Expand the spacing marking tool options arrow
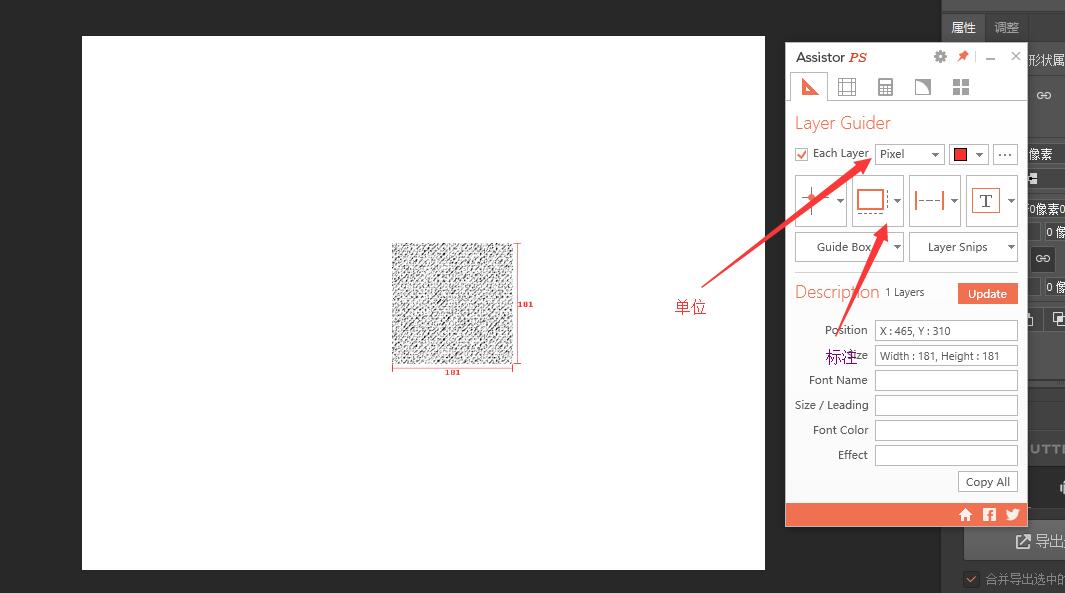The width and height of the screenshot is (1065, 593). (x=954, y=201)
